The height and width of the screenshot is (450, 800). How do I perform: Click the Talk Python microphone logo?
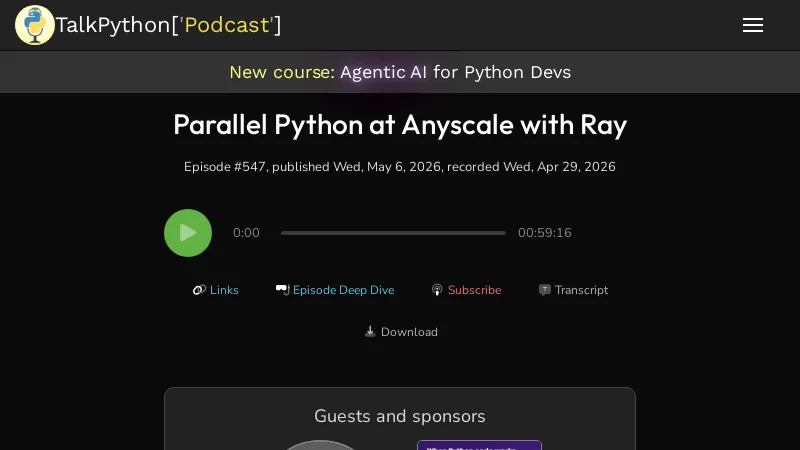pyautogui.click(x=34, y=25)
